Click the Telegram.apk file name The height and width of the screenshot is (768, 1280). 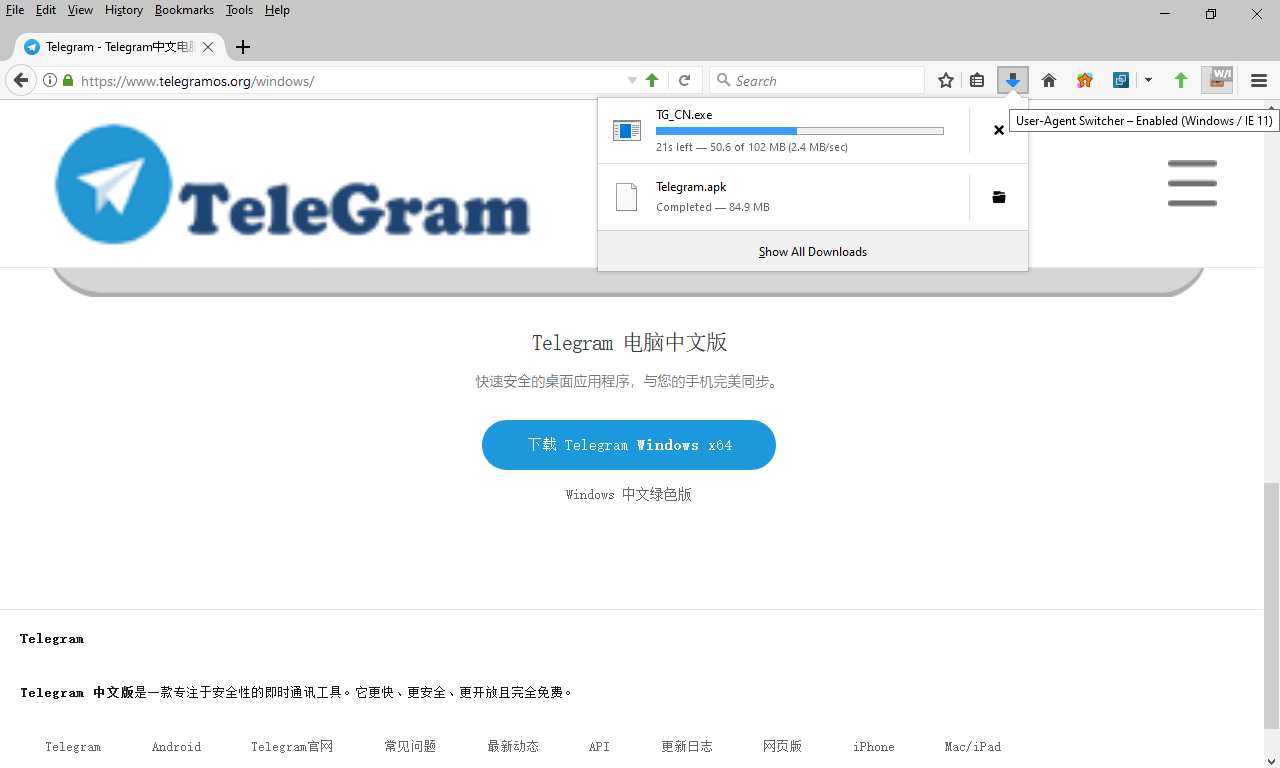click(x=691, y=187)
